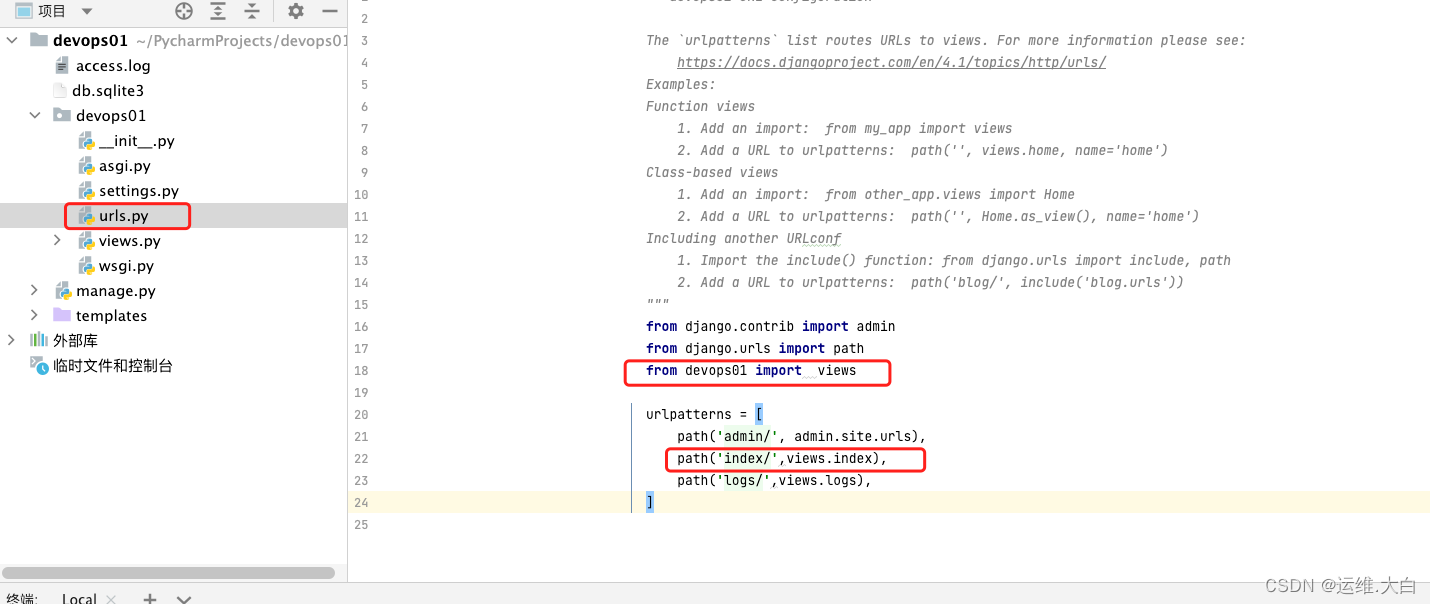Select the inner devops01 package folder
Image resolution: width=1430 pixels, height=604 pixels.
tap(100, 115)
